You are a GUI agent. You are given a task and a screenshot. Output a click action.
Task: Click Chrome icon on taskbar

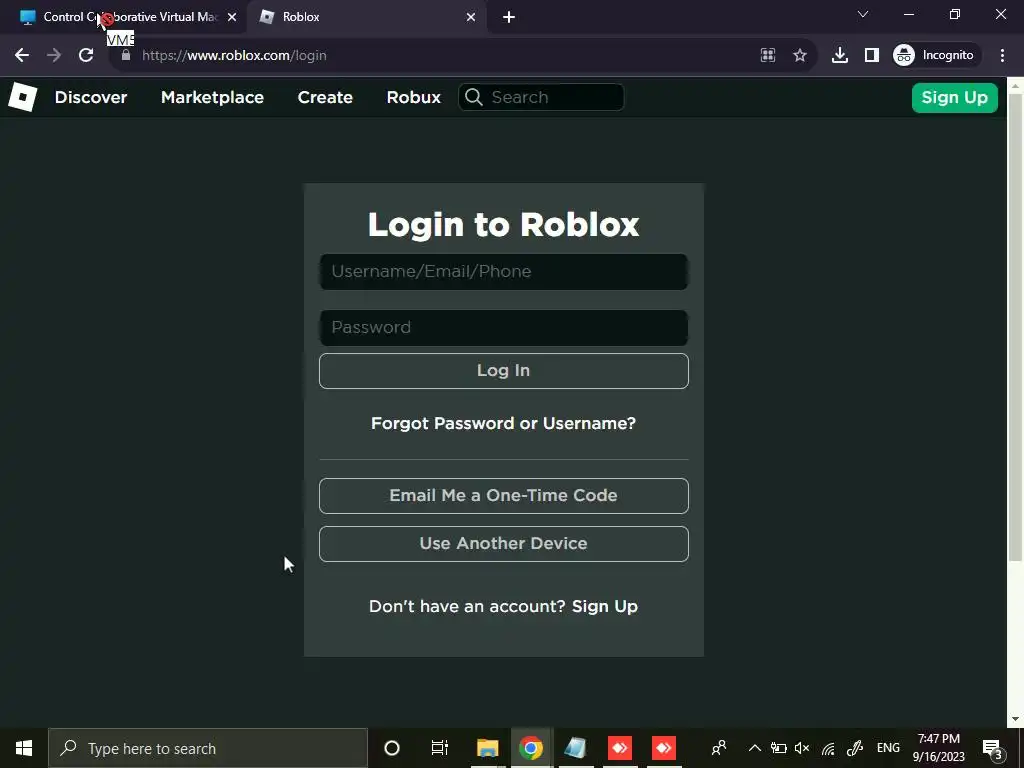click(531, 748)
